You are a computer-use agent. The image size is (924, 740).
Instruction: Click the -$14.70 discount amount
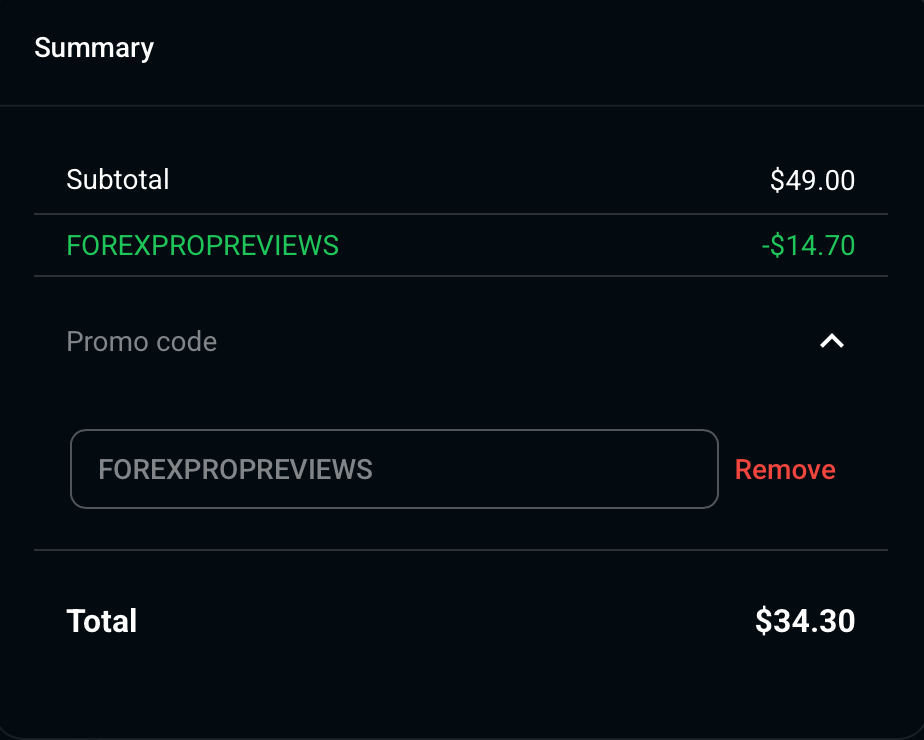(x=807, y=245)
